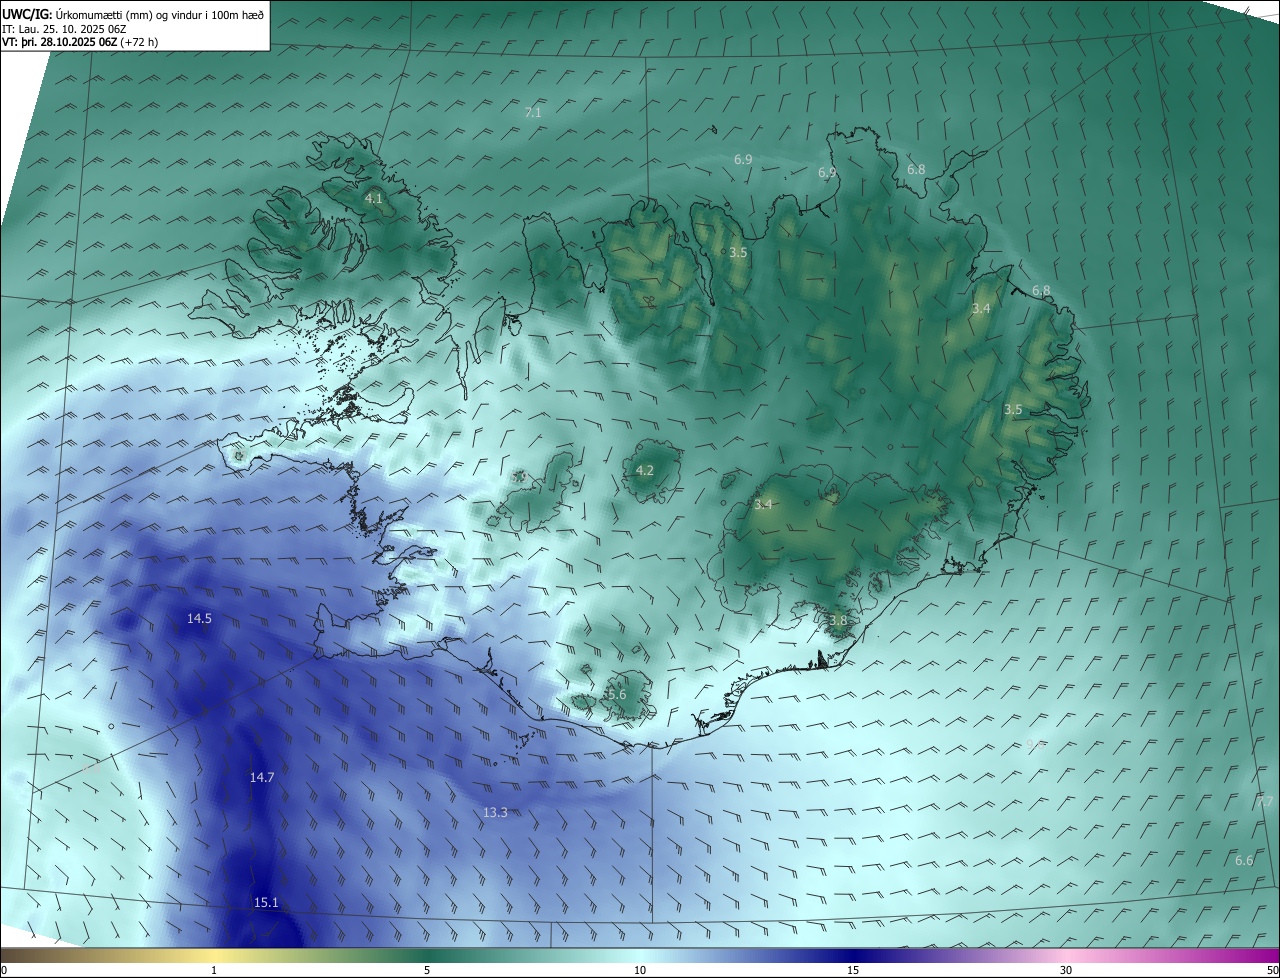
Task: Click the color scale tick label 10
Action: click(x=640, y=971)
